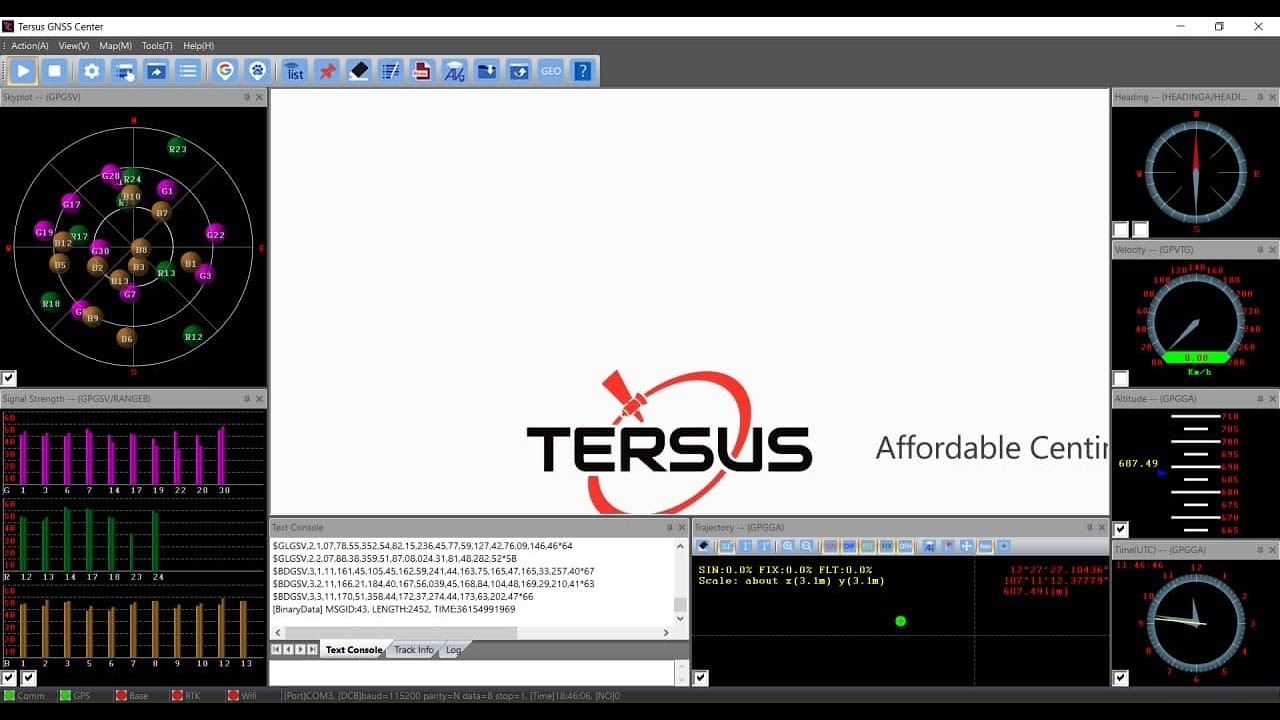Screen dimensions: 1280x720
Task: Toggle the right checkbox in Heading panel
Action: click(x=1140, y=230)
